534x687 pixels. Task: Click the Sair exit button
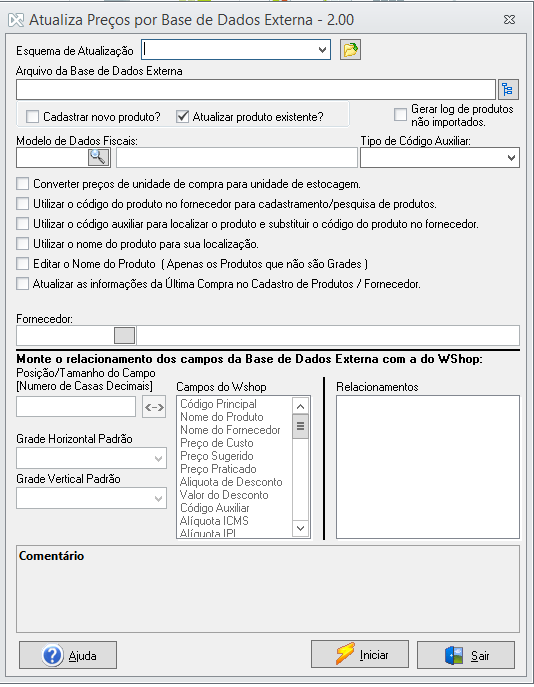(x=466, y=655)
